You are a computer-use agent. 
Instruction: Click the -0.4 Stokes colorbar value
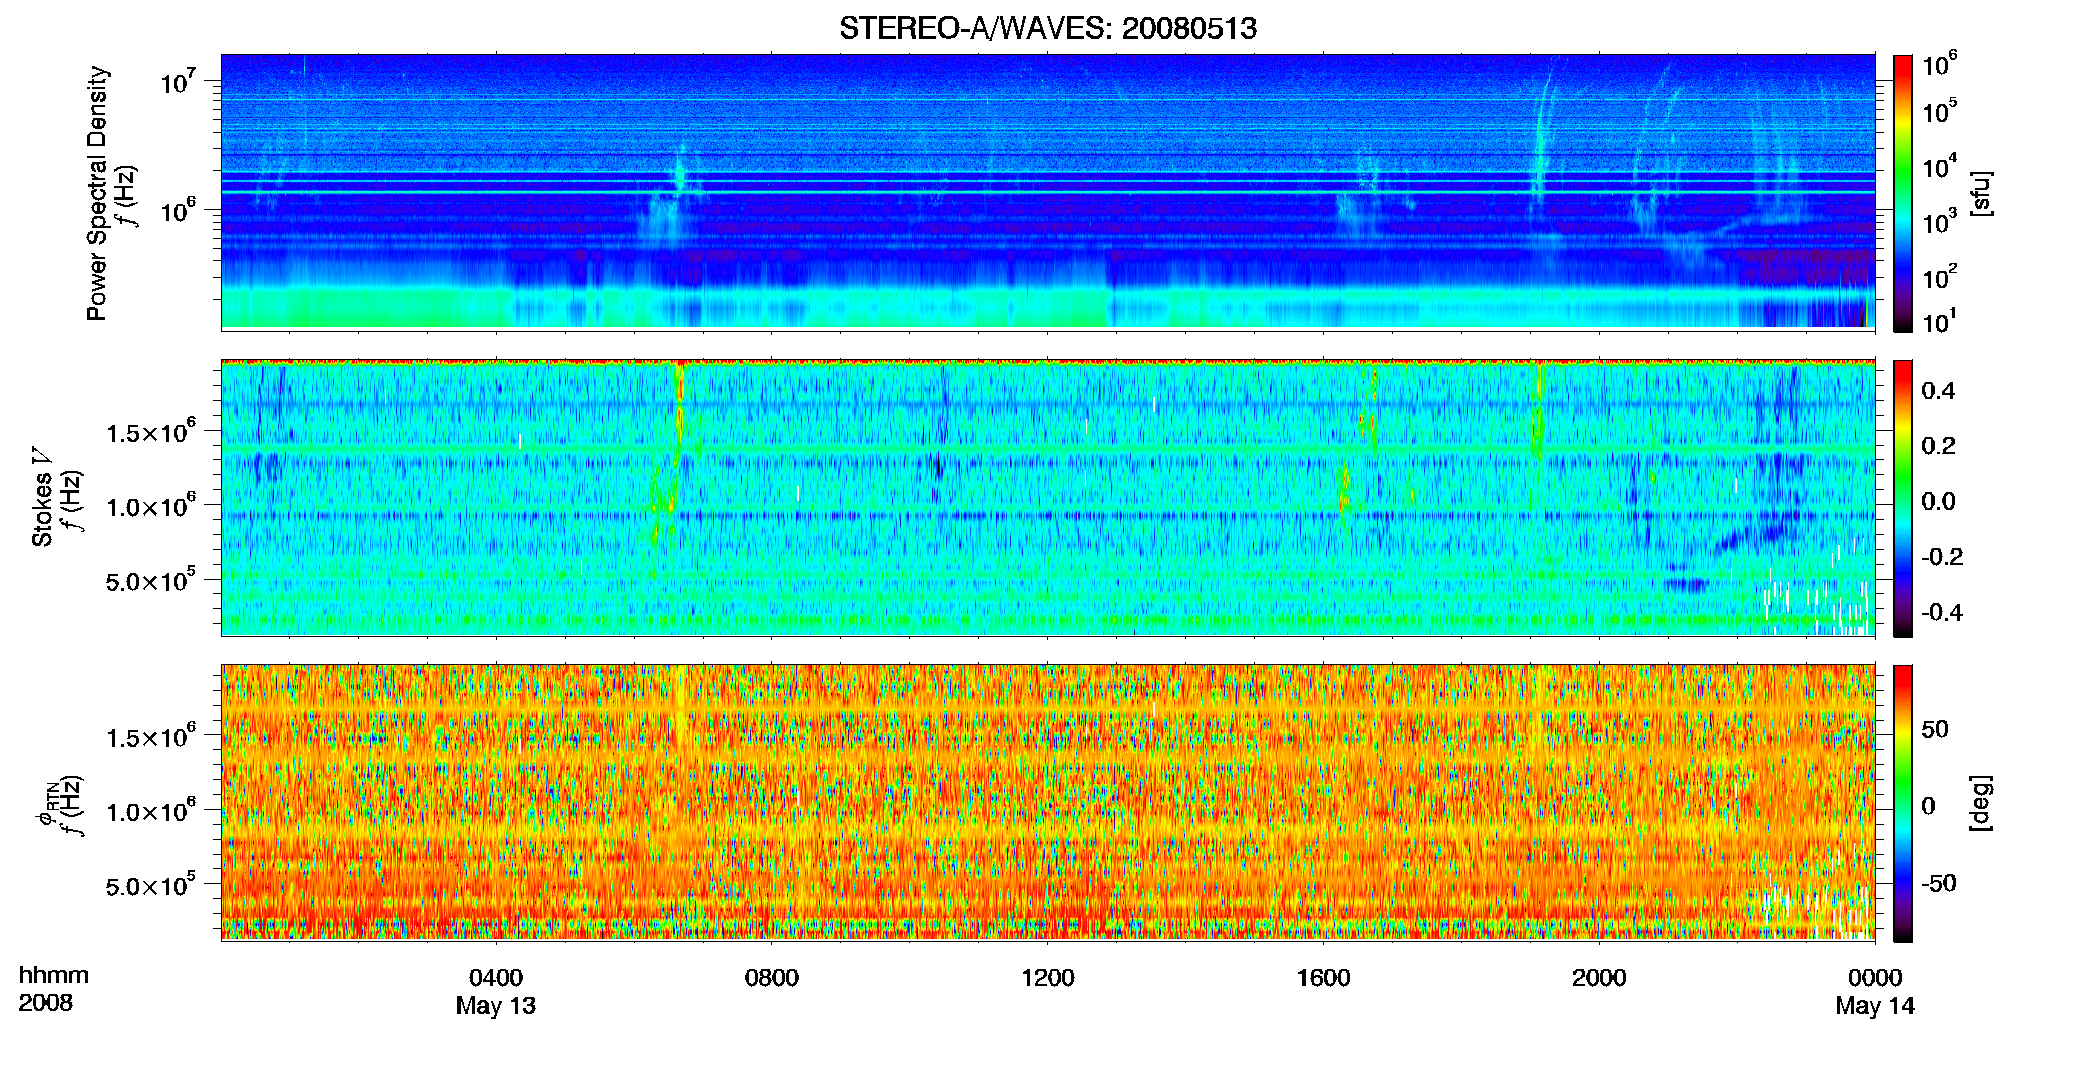1942,612
